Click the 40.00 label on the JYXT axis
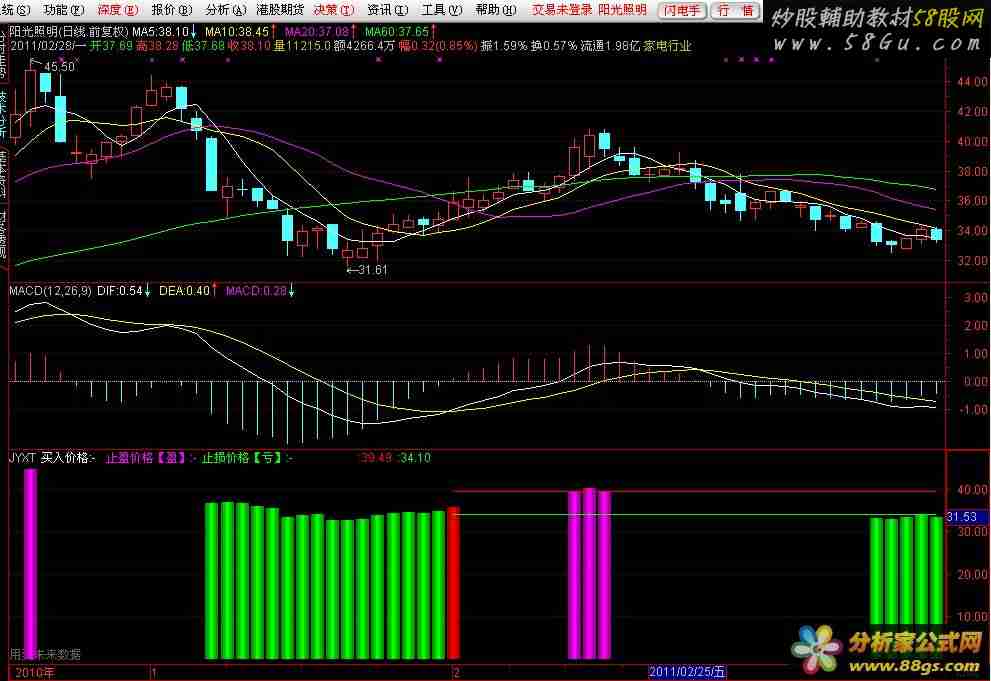 972,490
